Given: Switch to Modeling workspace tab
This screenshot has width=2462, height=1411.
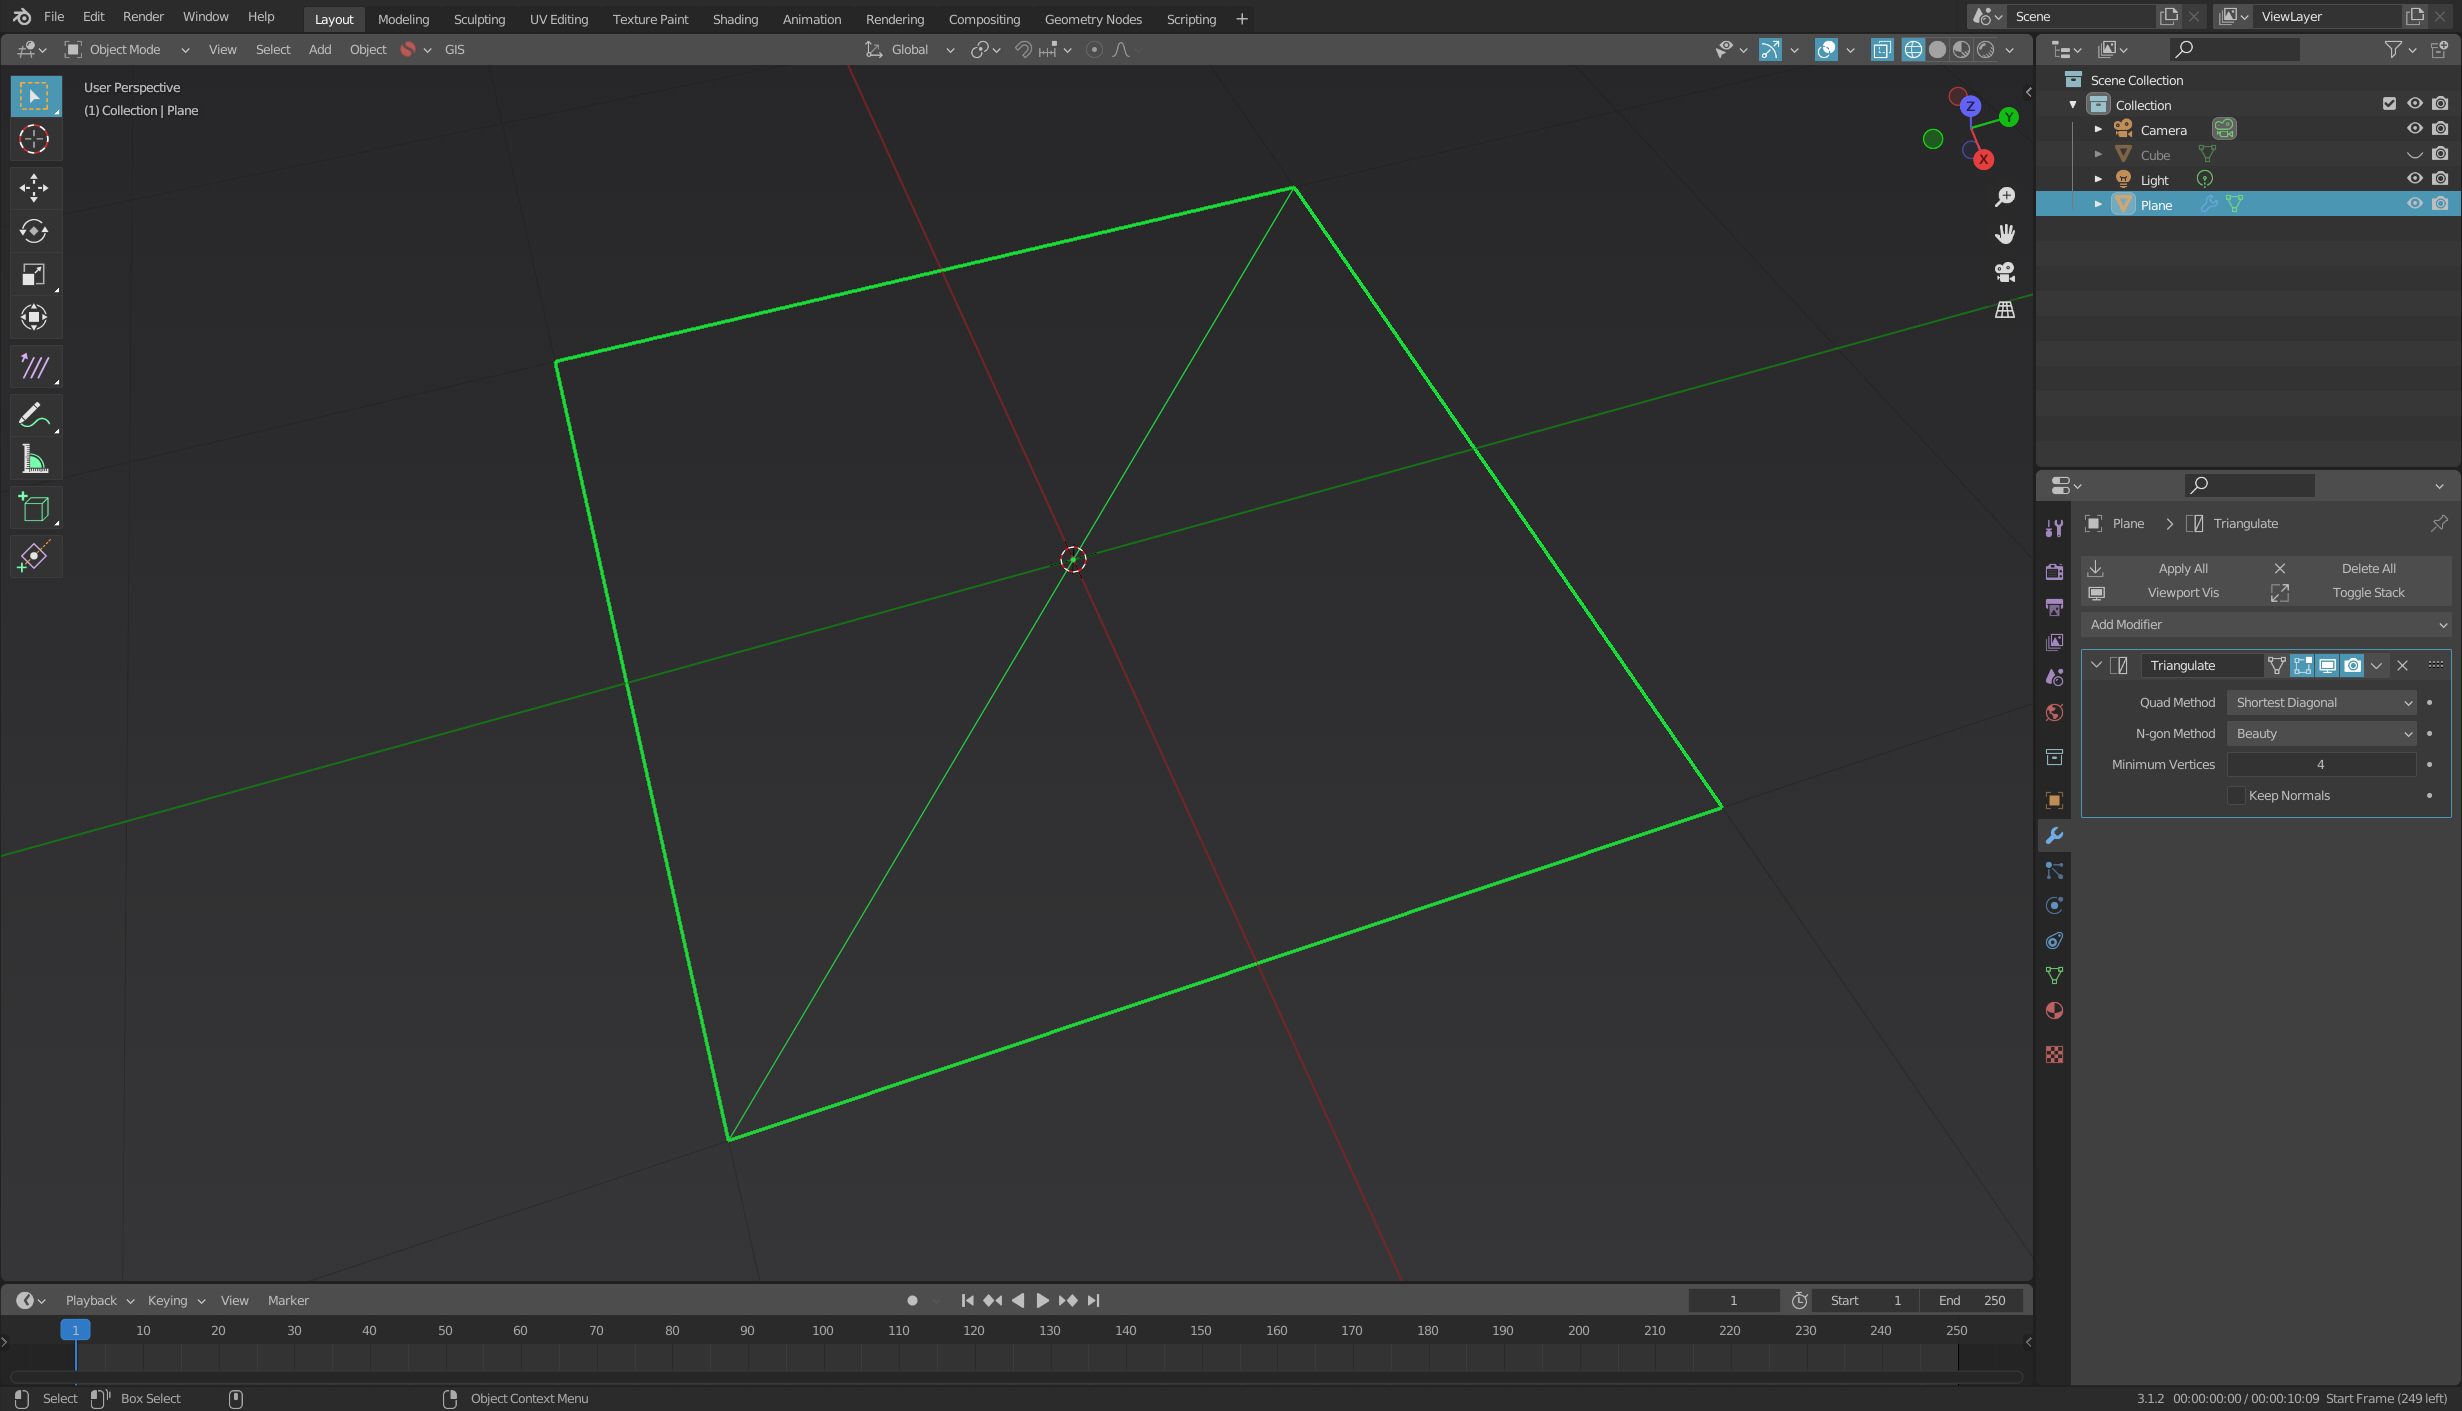Looking at the screenshot, I should 403,19.
